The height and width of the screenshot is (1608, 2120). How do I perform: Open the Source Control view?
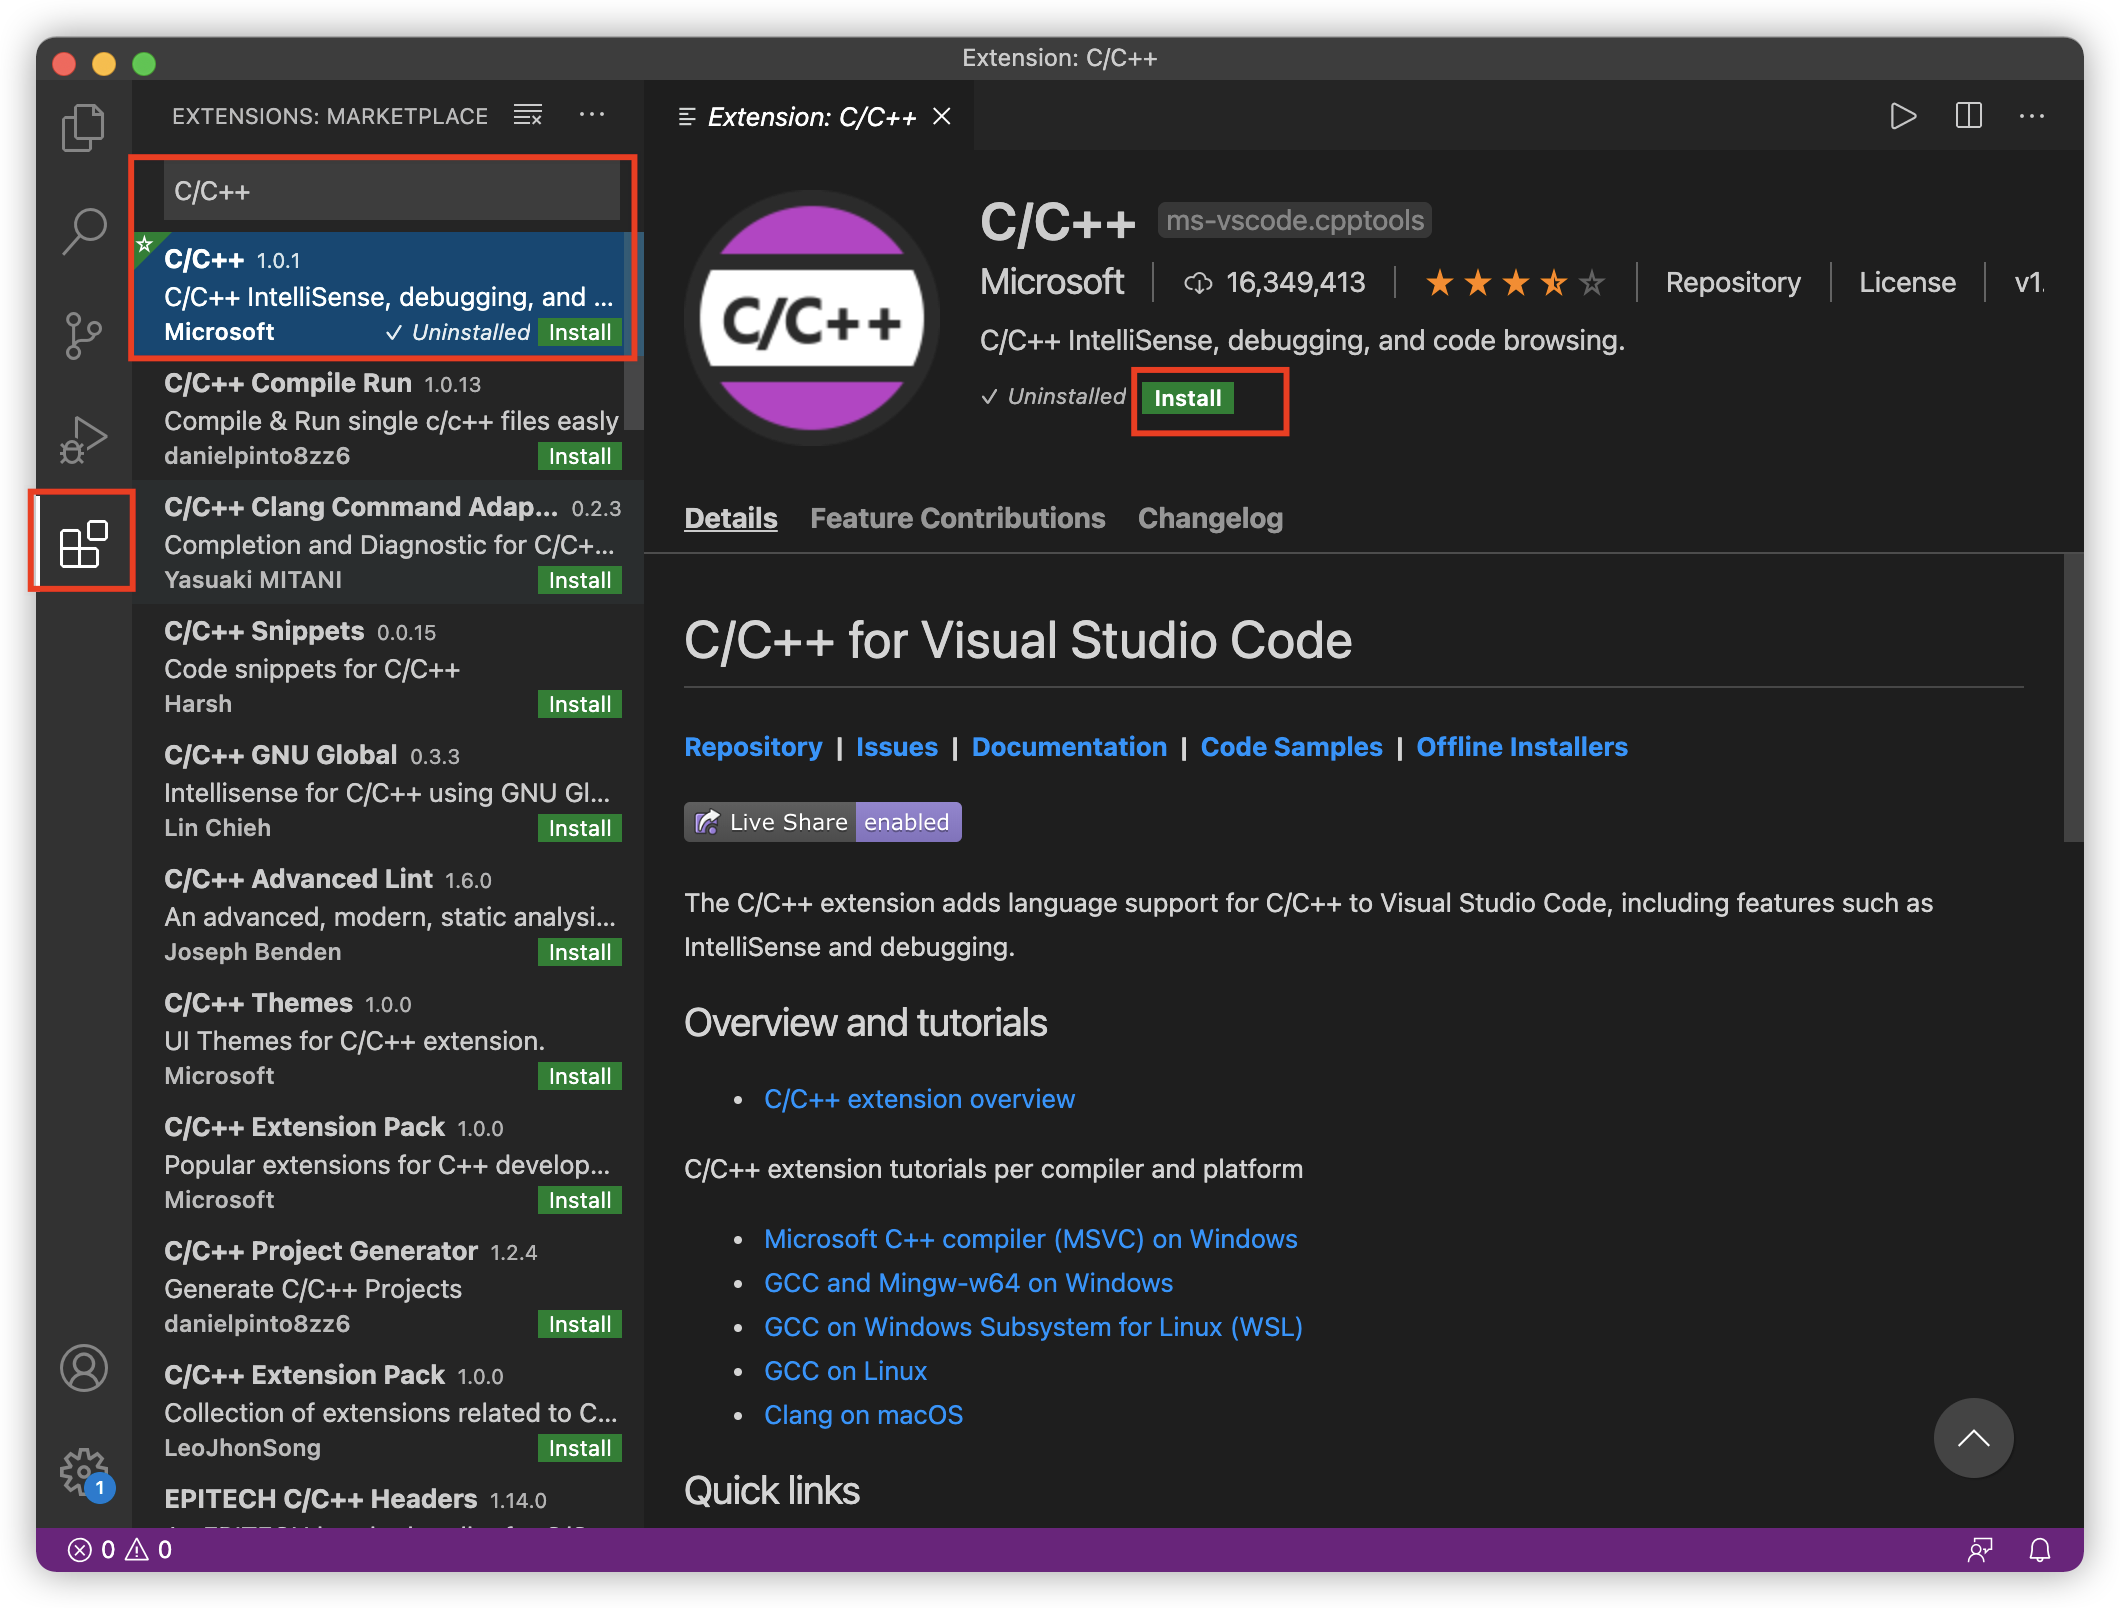(x=83, y=335)
